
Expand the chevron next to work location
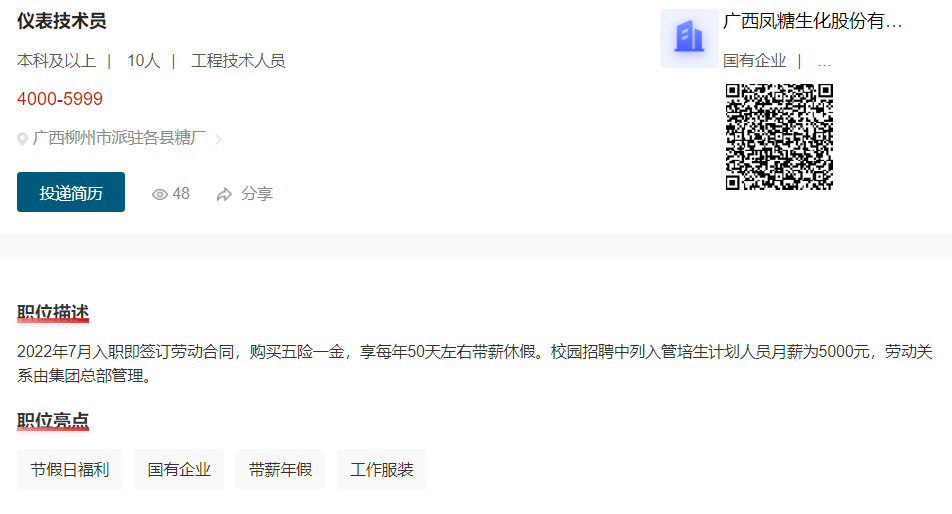[x=219, y=140]
